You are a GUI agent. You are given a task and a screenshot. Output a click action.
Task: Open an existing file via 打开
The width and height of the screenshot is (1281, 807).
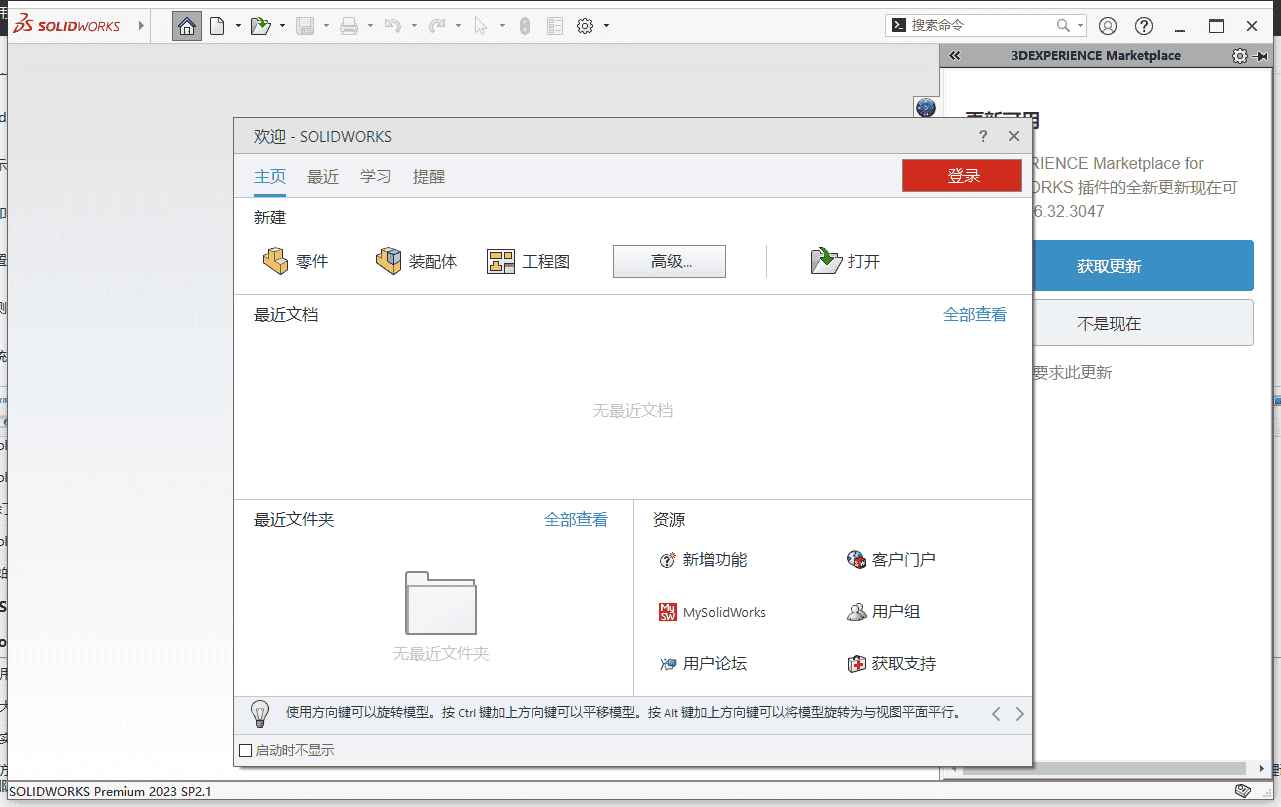pos(845,260)
